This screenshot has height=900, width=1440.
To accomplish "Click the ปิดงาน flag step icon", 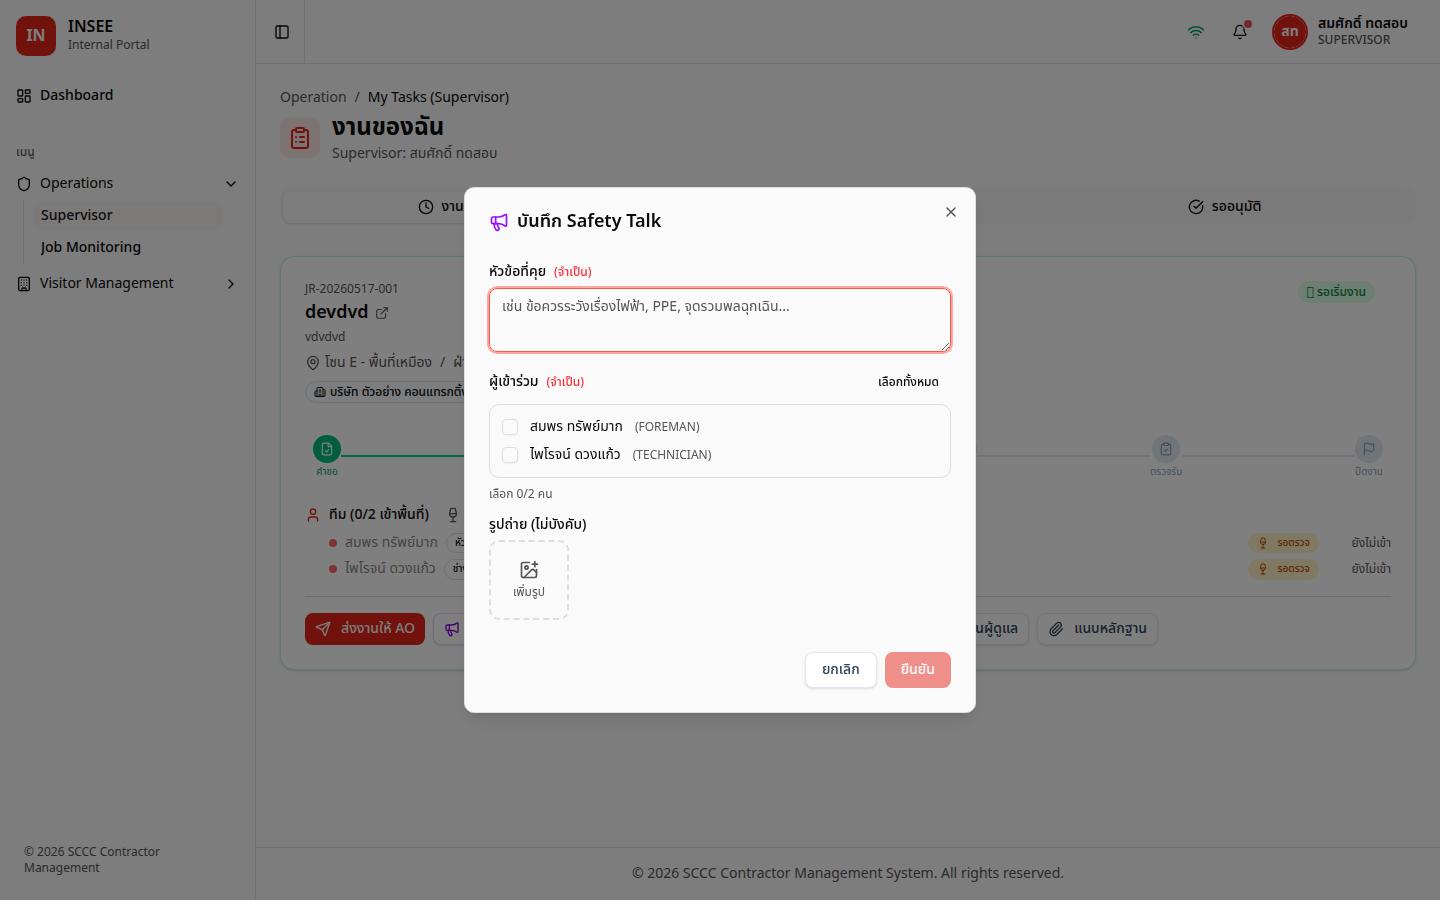I will tap(1369, 449).
